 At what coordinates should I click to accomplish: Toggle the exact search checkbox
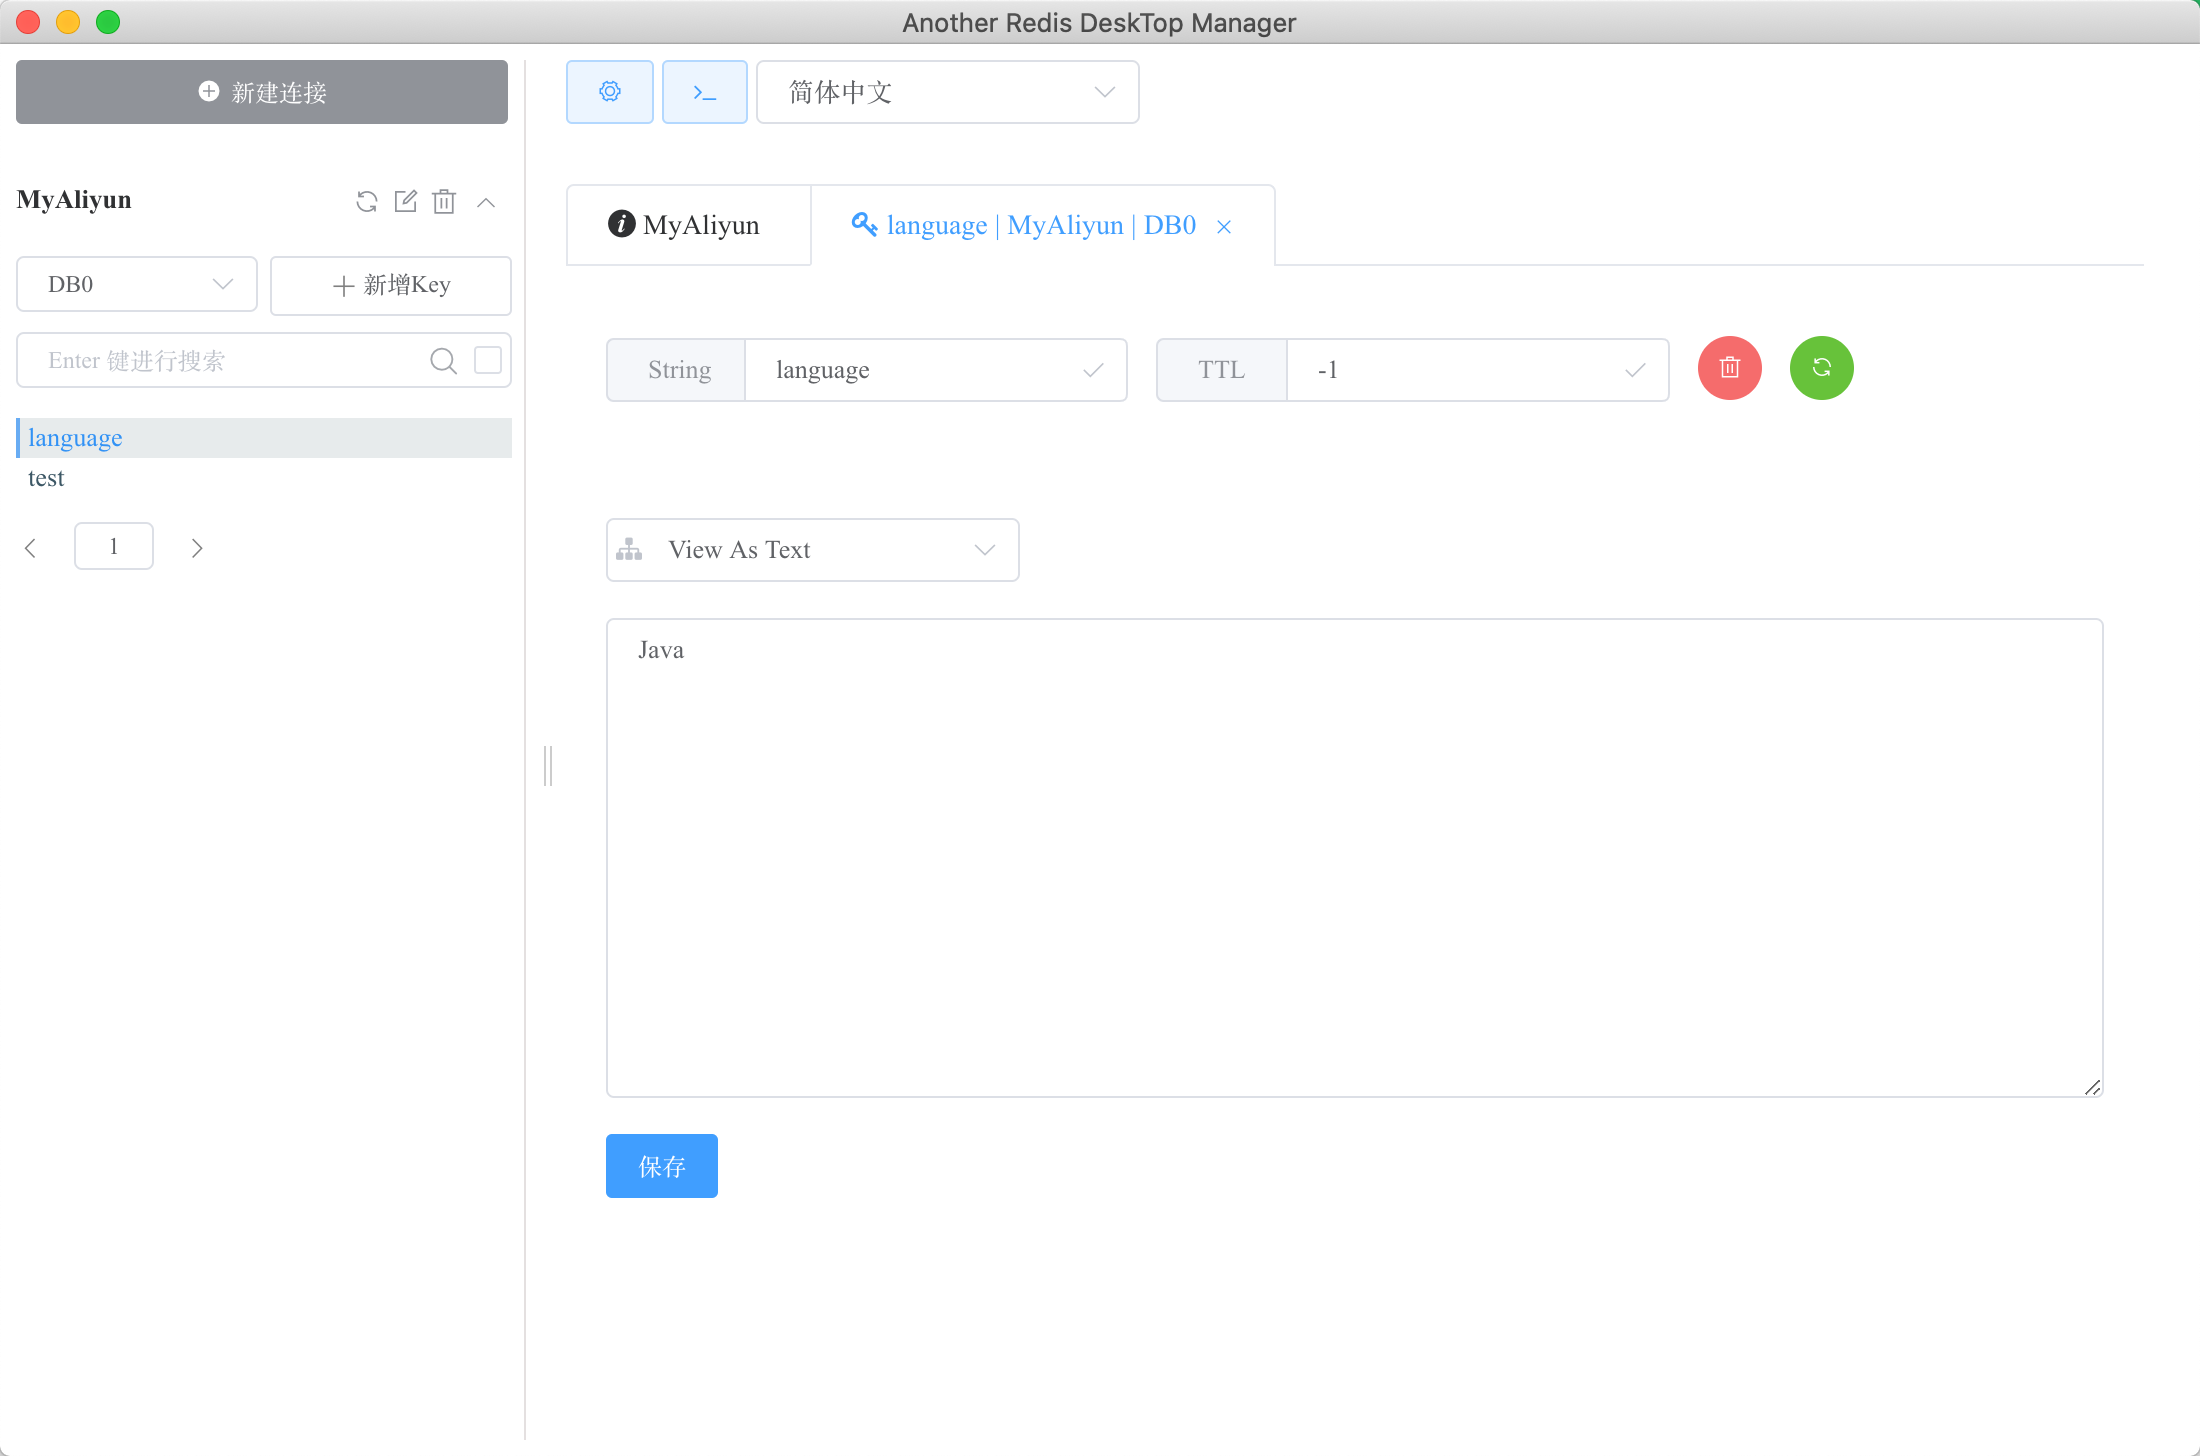tap(488, 360)
